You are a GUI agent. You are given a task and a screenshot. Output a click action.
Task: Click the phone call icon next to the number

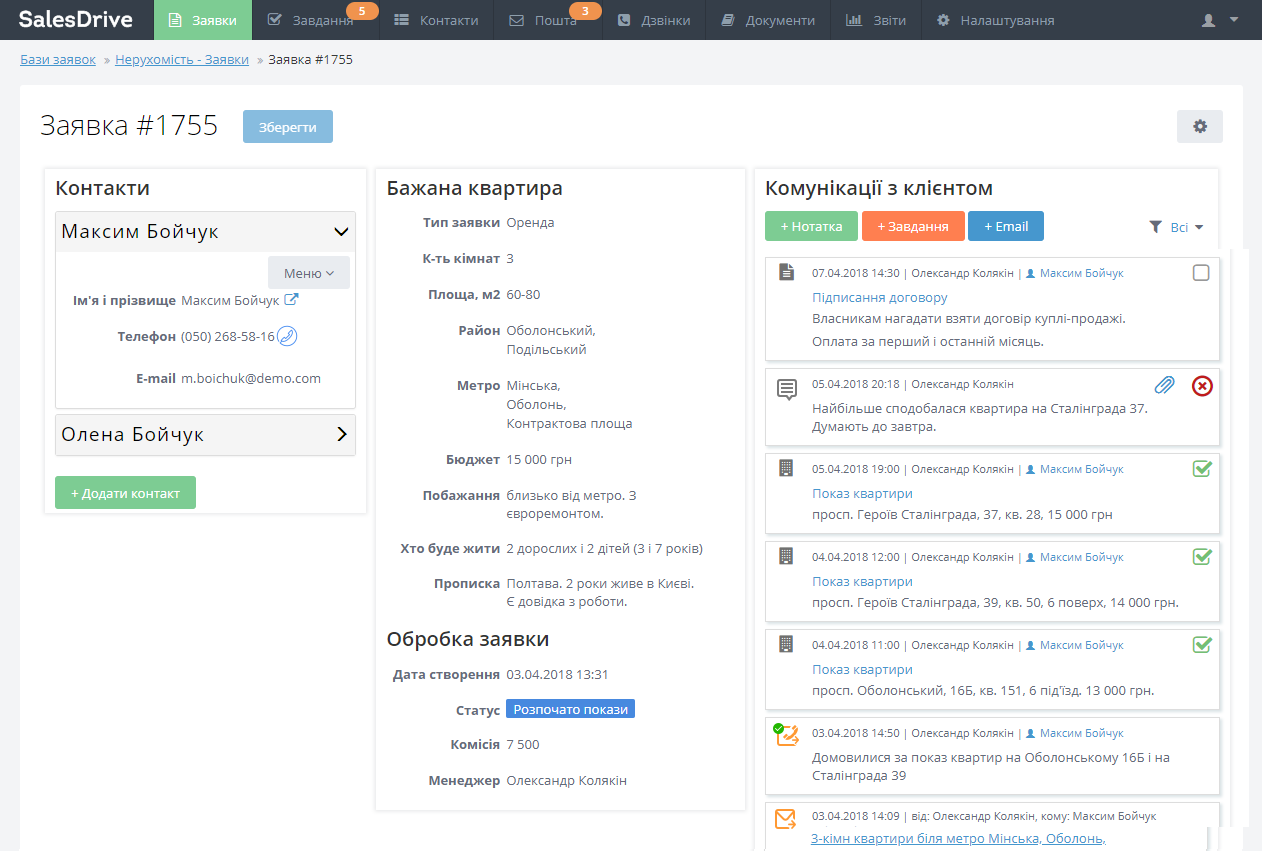tap(287, 336)
